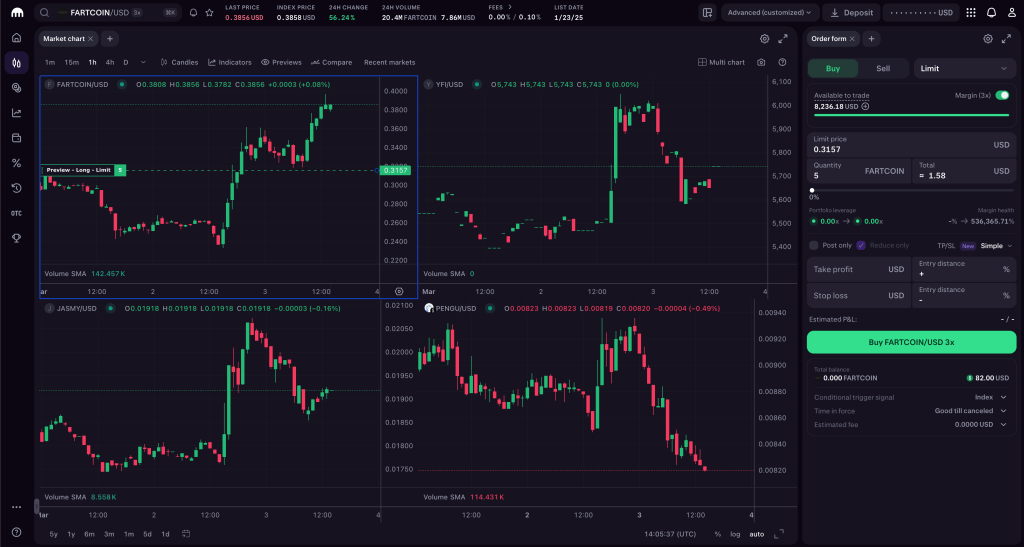Expand the Limit order type dropdown
Image resolution: width=1024 pixels, height=547 pixels.
(964, 68)
